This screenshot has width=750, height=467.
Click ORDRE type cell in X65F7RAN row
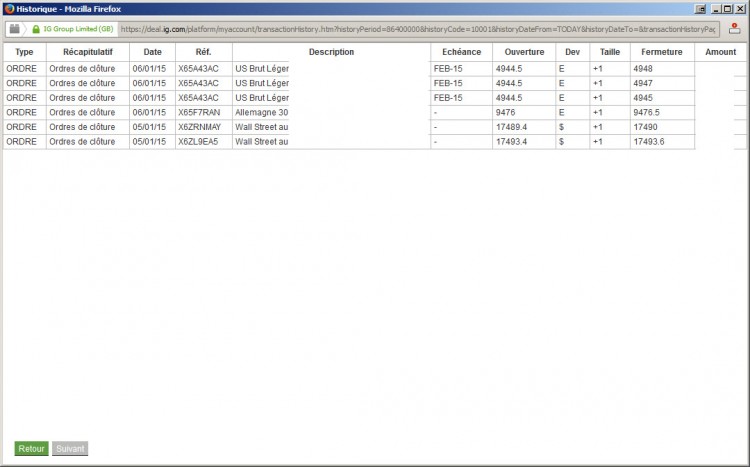click(x=24, y=112)
